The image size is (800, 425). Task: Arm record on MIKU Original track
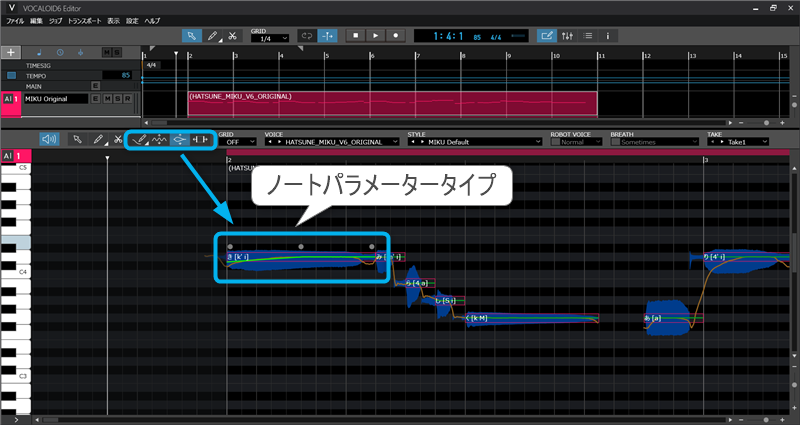click(128, 98)
